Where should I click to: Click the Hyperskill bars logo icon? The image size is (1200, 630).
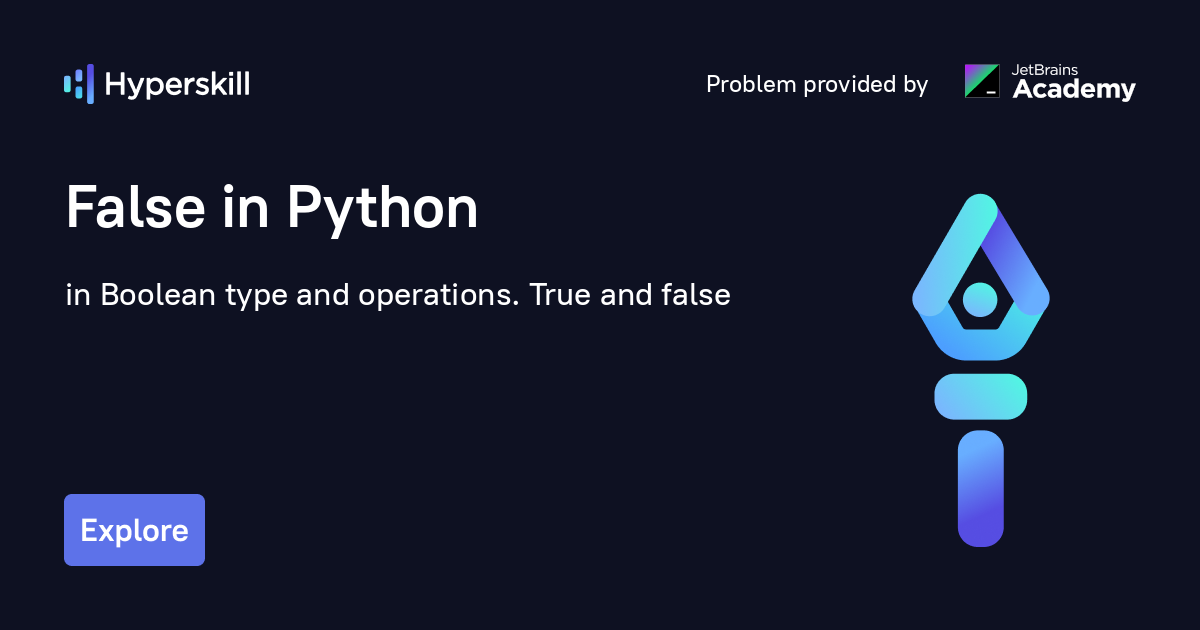(x=78, y=84)
